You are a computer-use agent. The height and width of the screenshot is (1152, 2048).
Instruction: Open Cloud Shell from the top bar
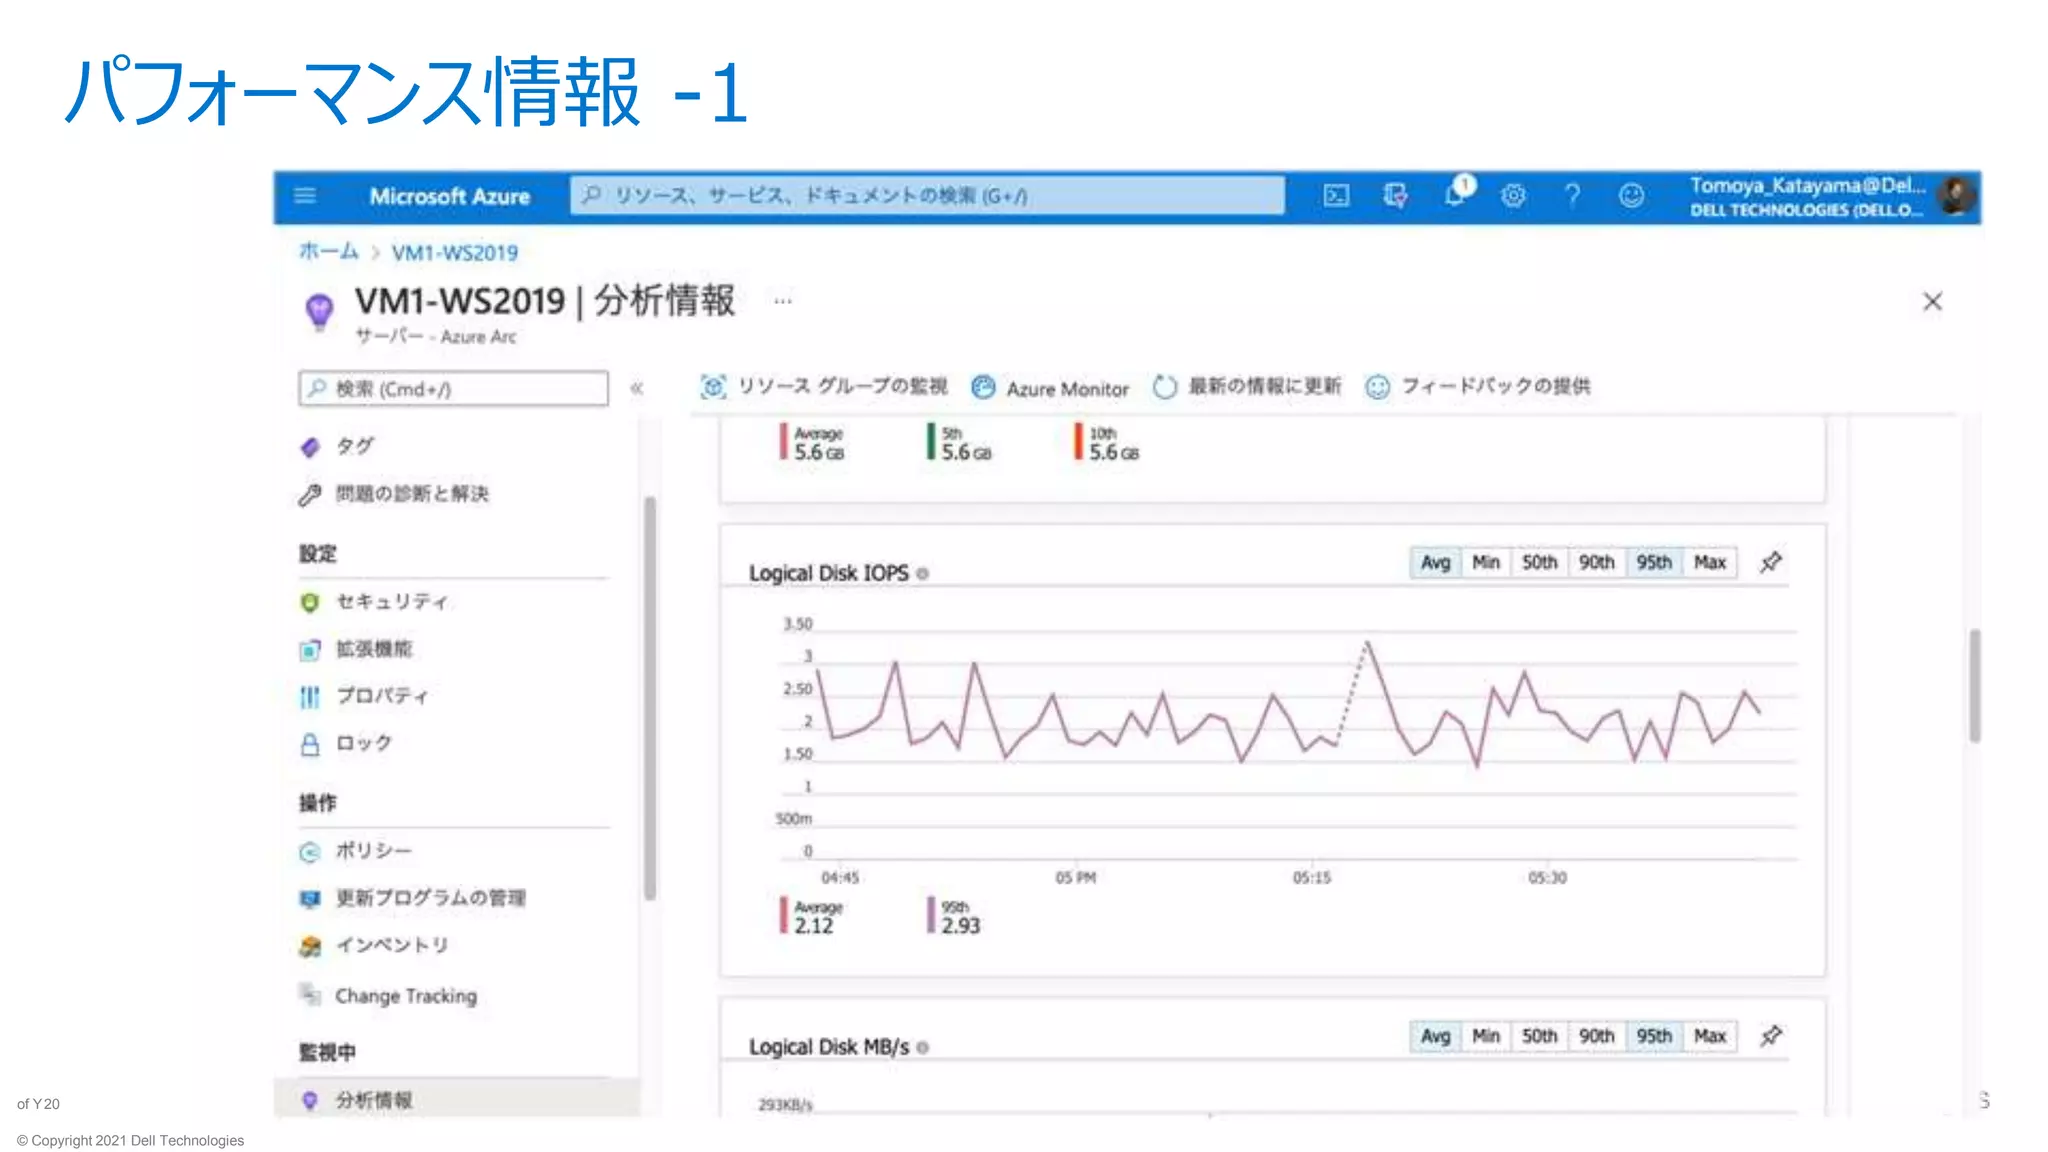[1336, 196]
